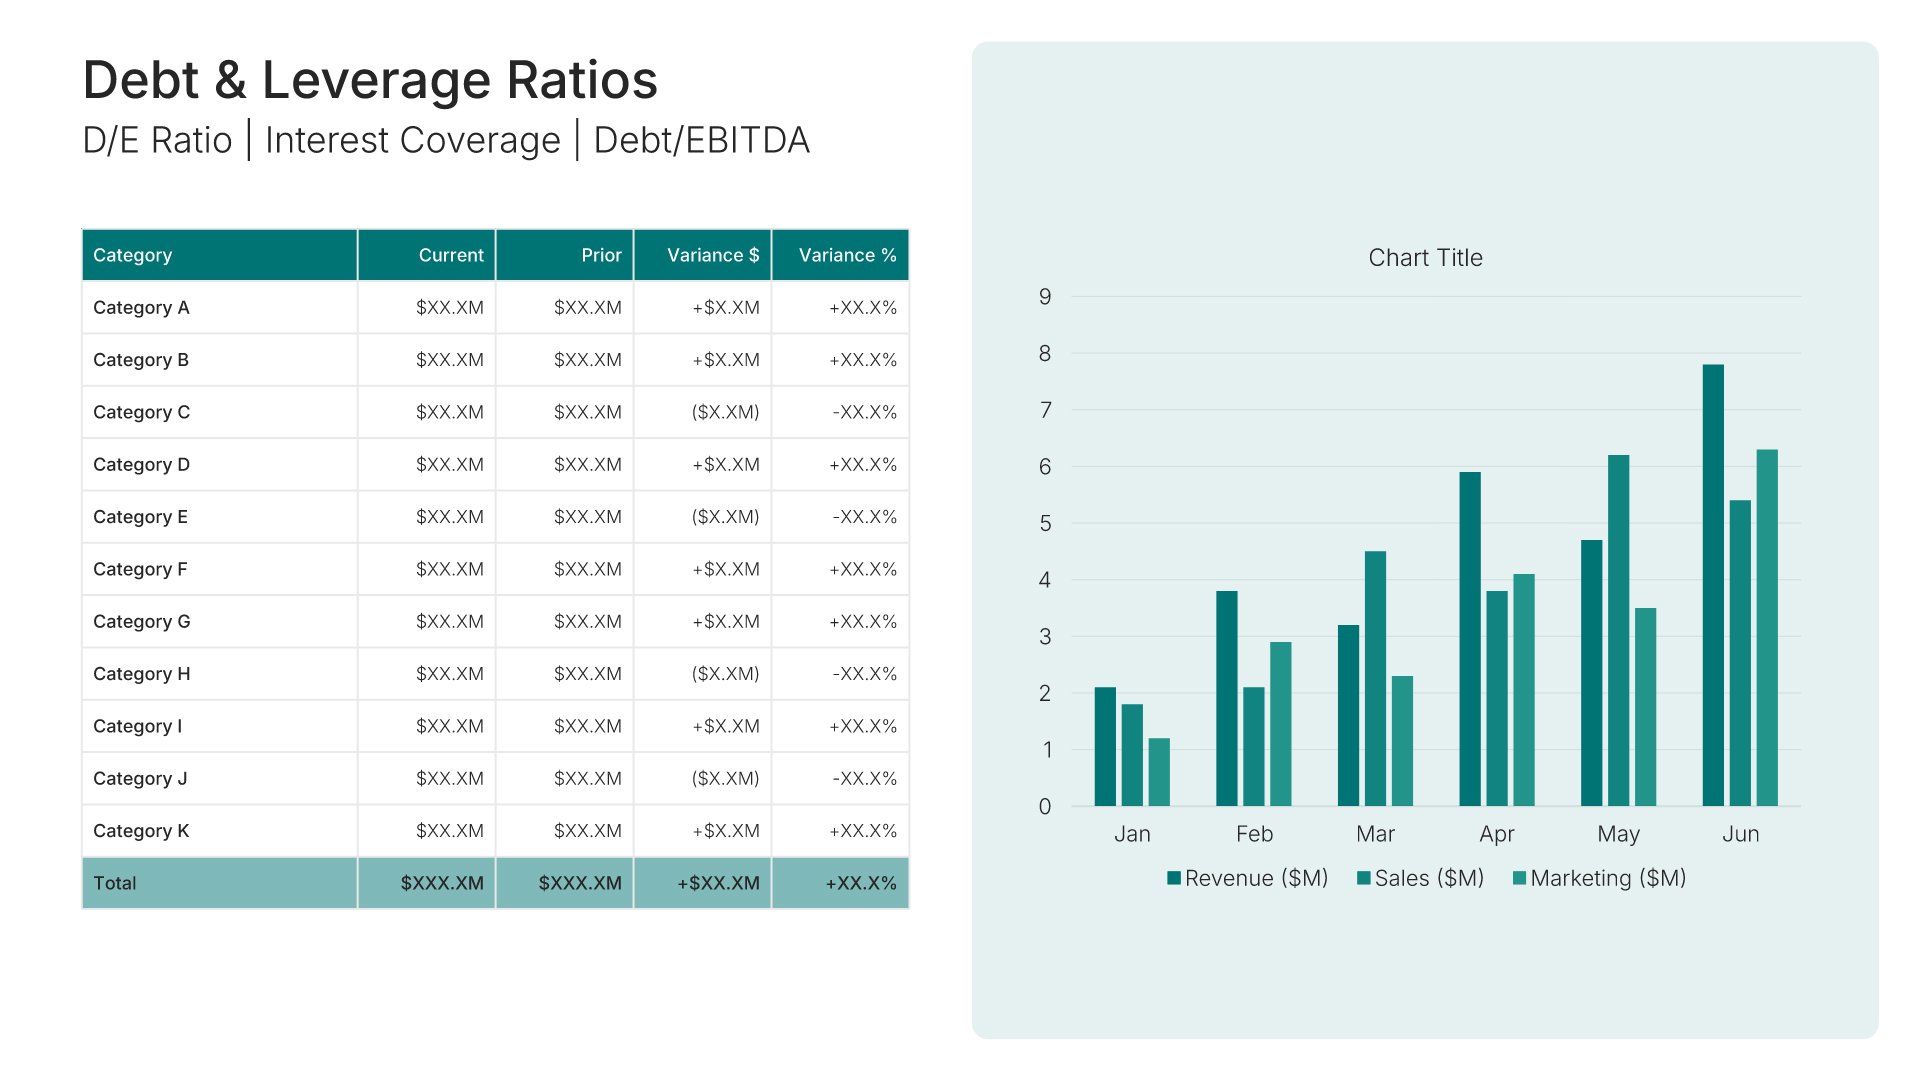Click the Current column header
The image size is (1920, 1080).
[450, 255]
